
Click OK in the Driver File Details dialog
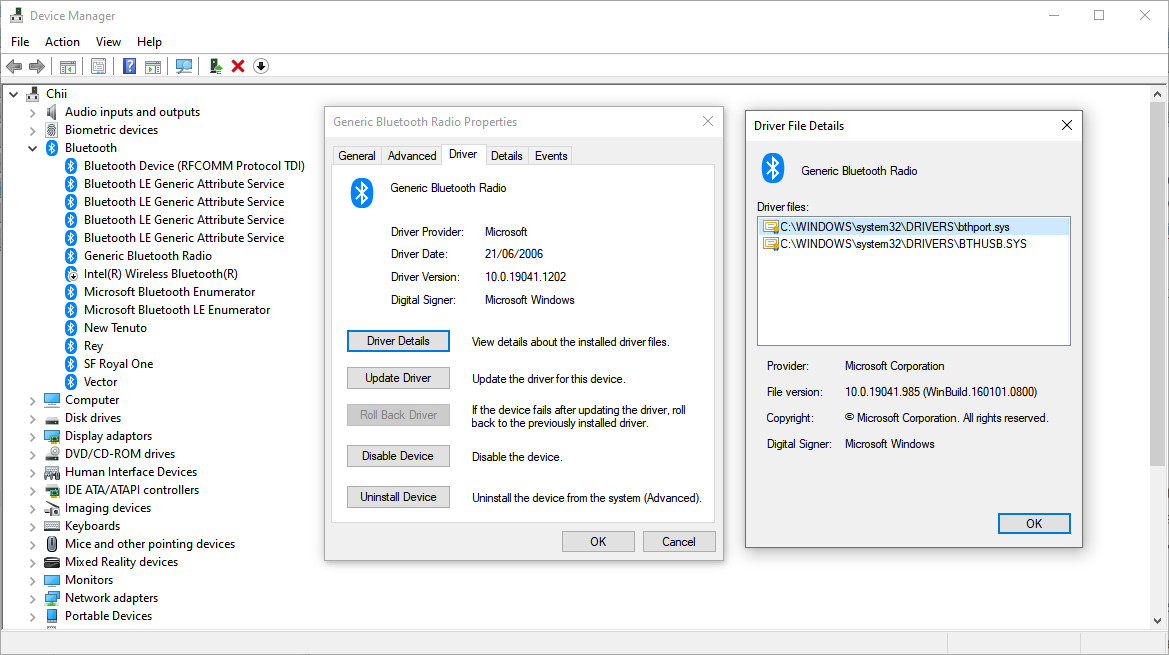[x=1034, y=523]
